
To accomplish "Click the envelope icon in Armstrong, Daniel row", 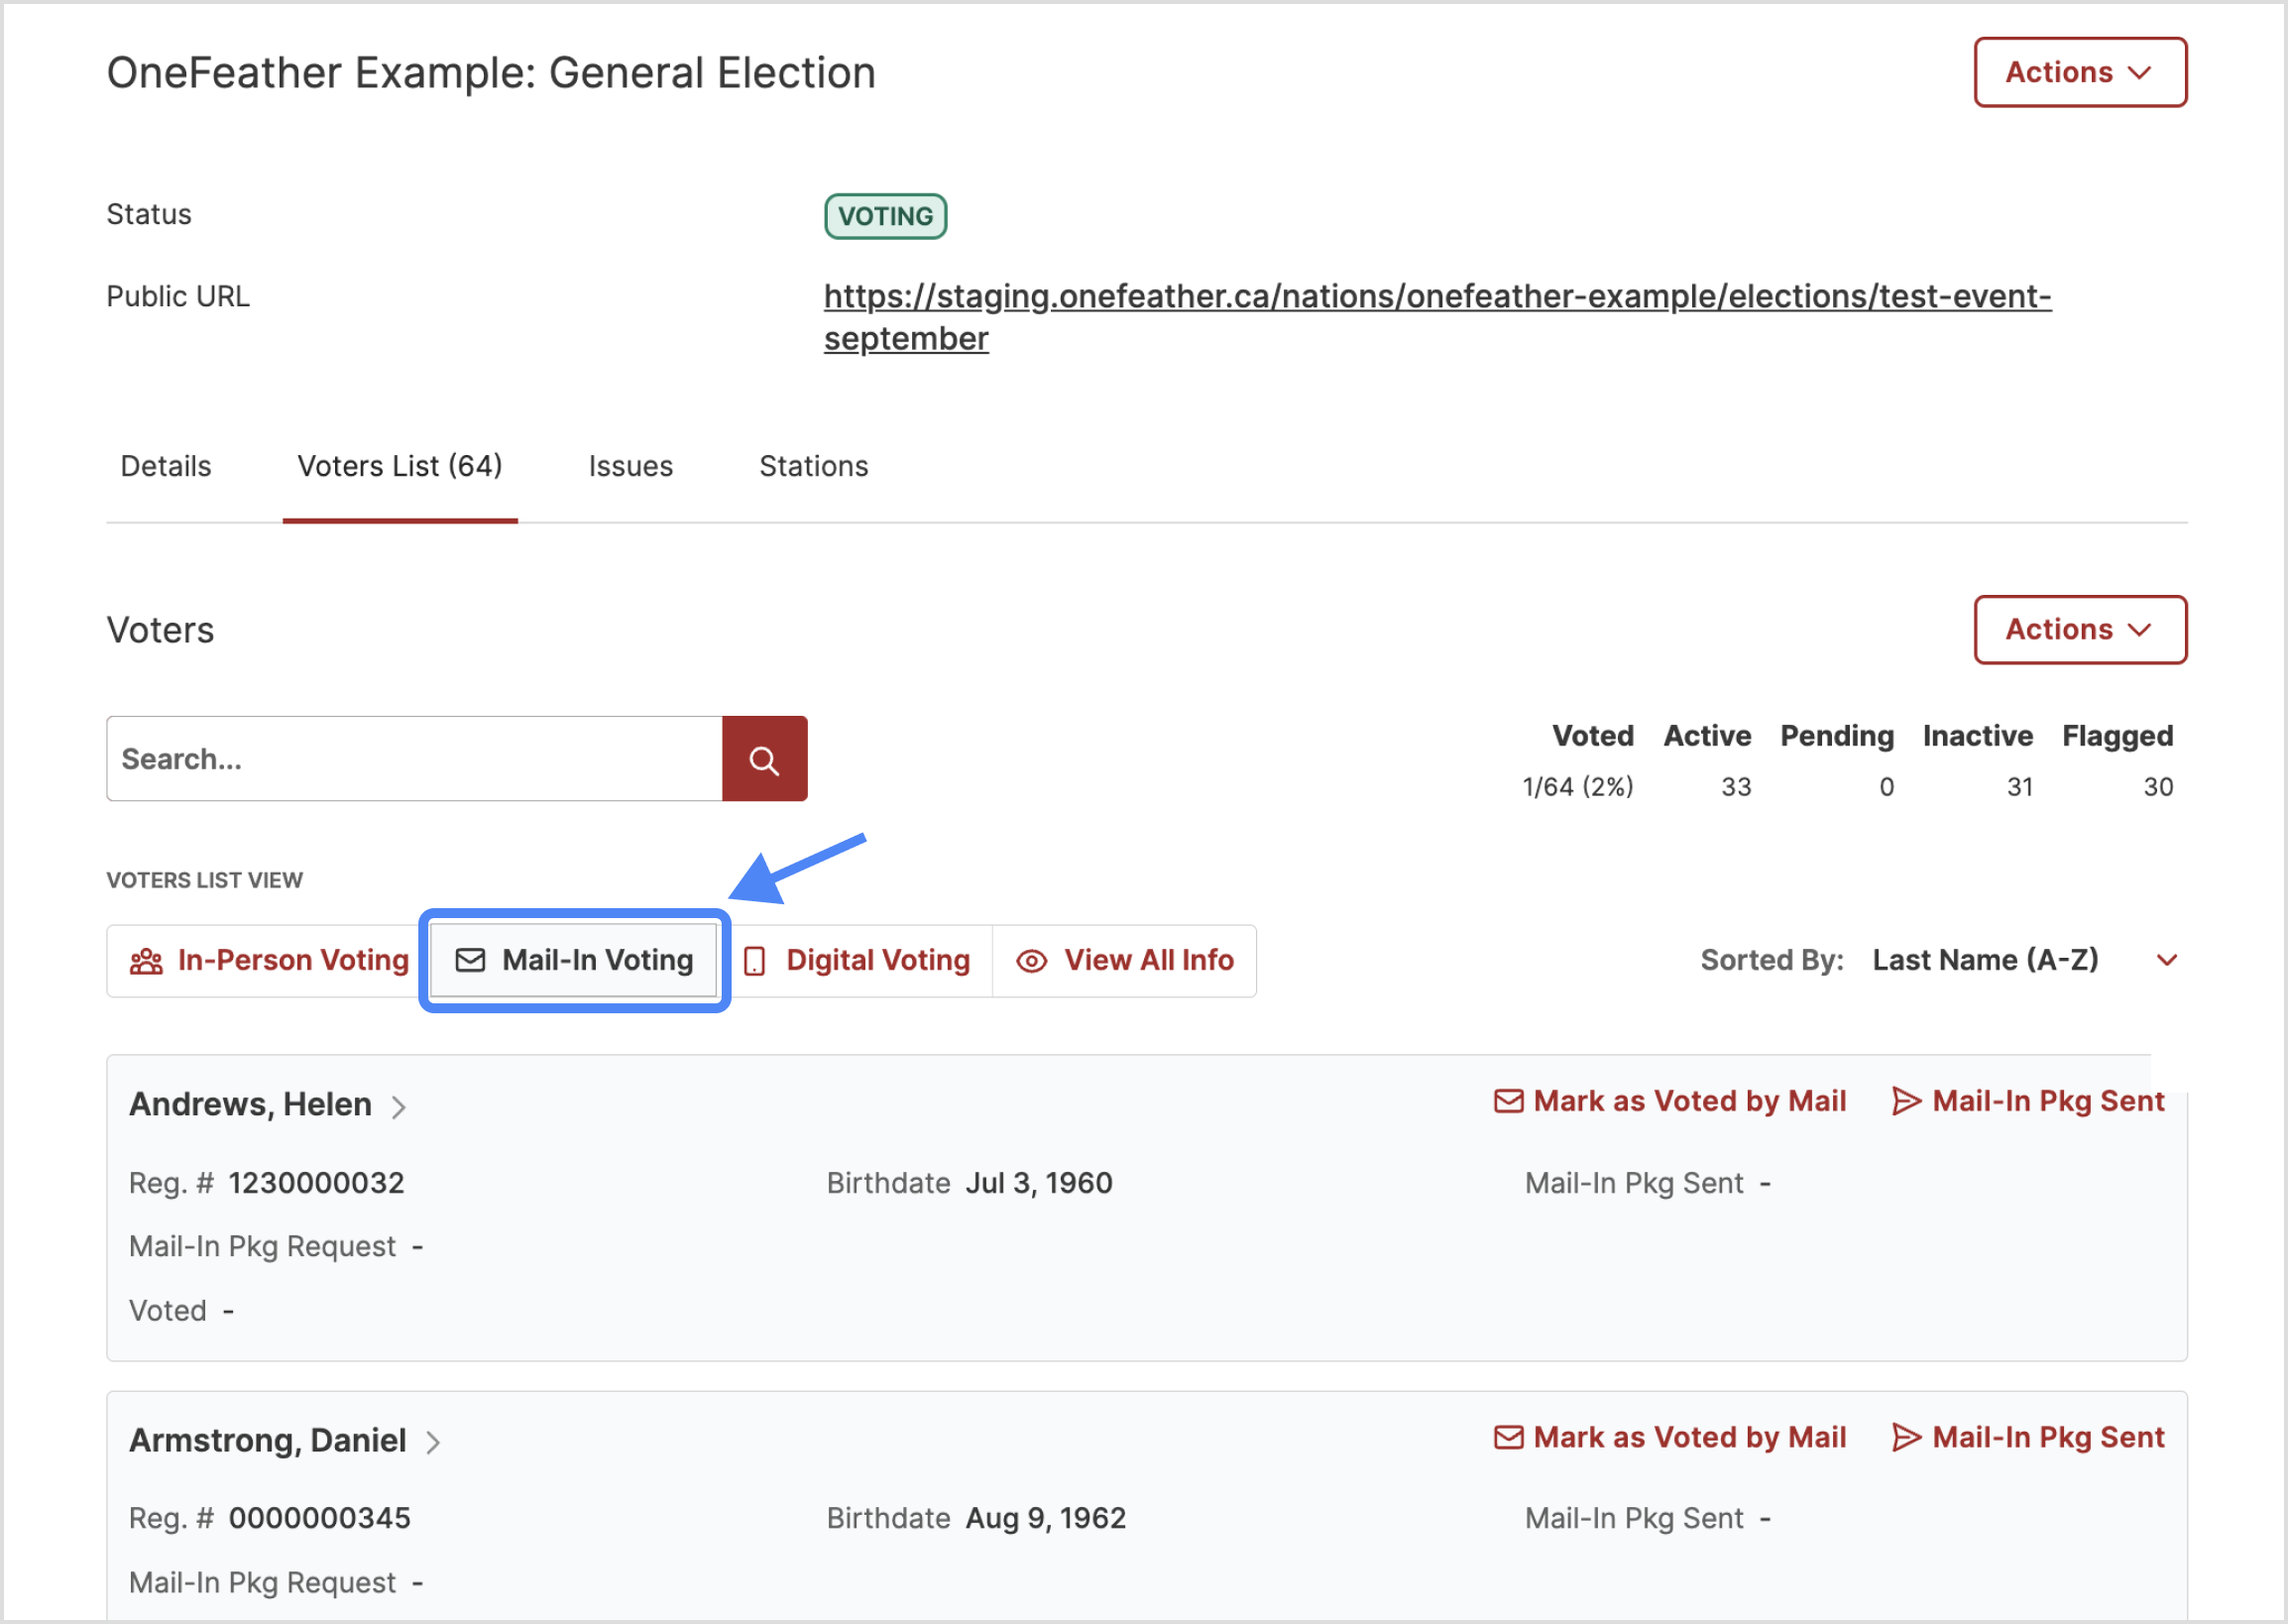I will point(1508,1437).
